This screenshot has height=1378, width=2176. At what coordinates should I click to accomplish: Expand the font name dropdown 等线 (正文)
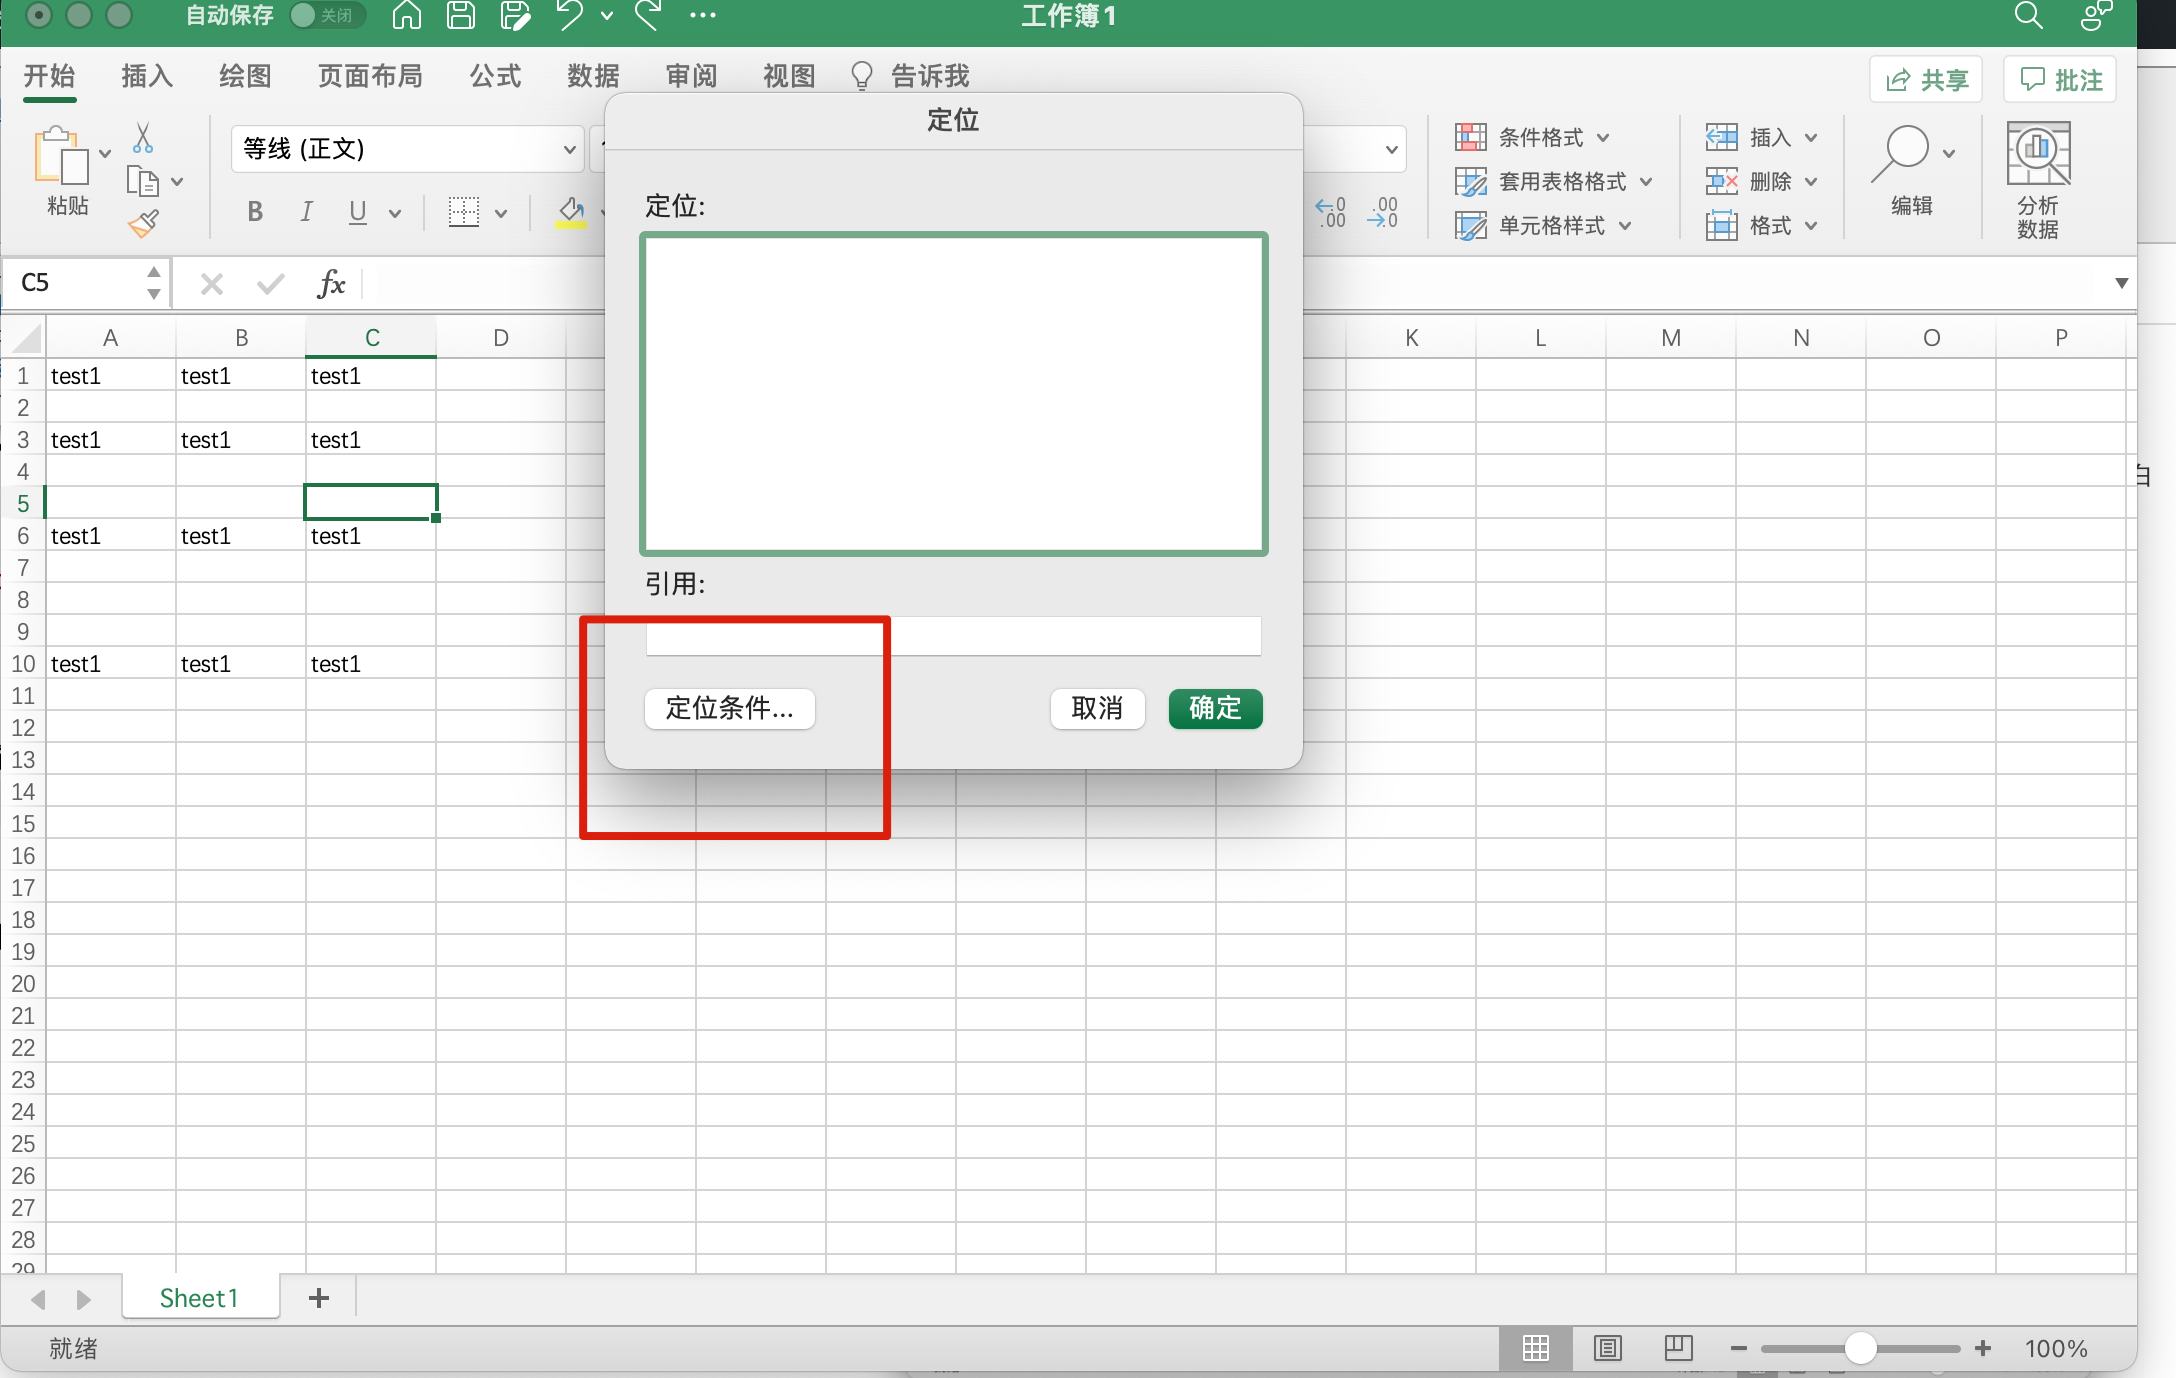(x=569, y=150)
